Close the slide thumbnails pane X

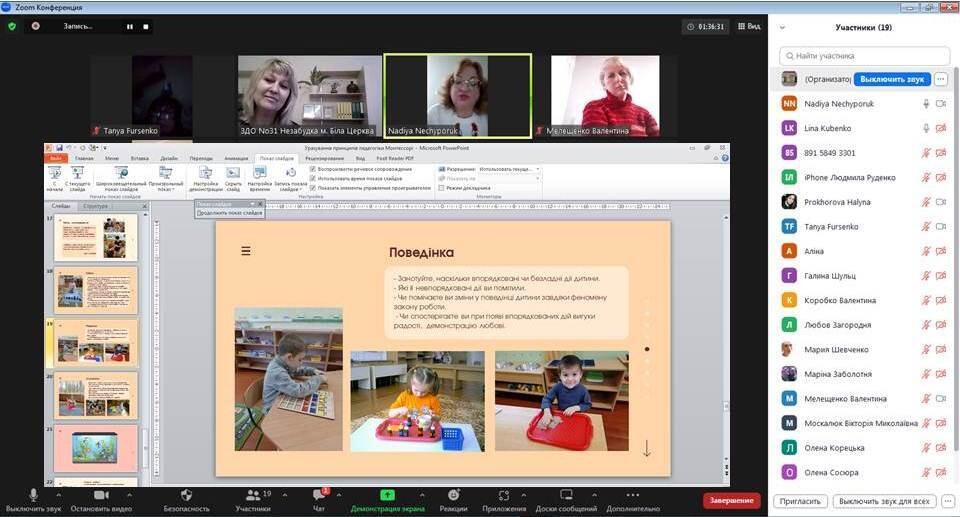pyautogui.click(x=145, y=206)
